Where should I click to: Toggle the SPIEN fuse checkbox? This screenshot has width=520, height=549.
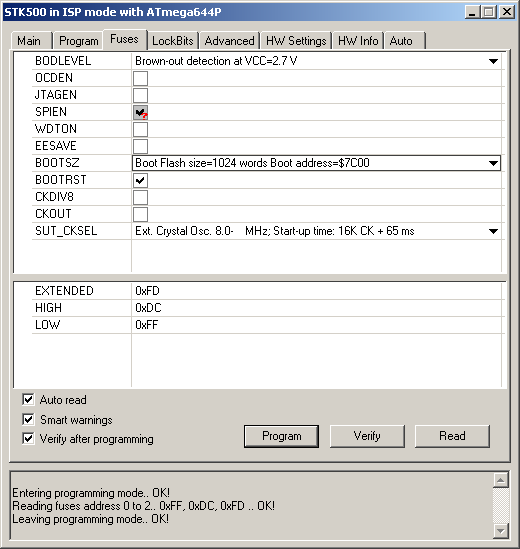[140, 112]
